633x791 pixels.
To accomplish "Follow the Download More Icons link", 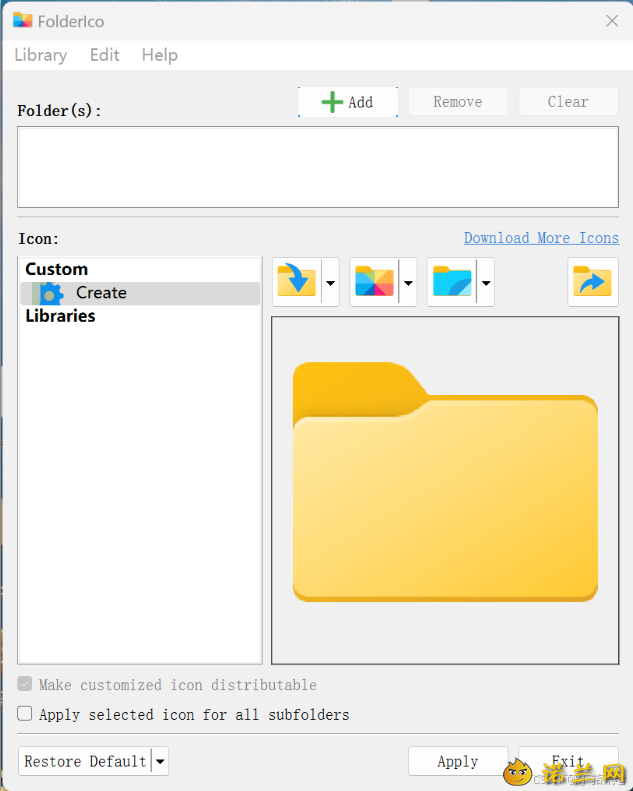I will (x=541, y=238).
